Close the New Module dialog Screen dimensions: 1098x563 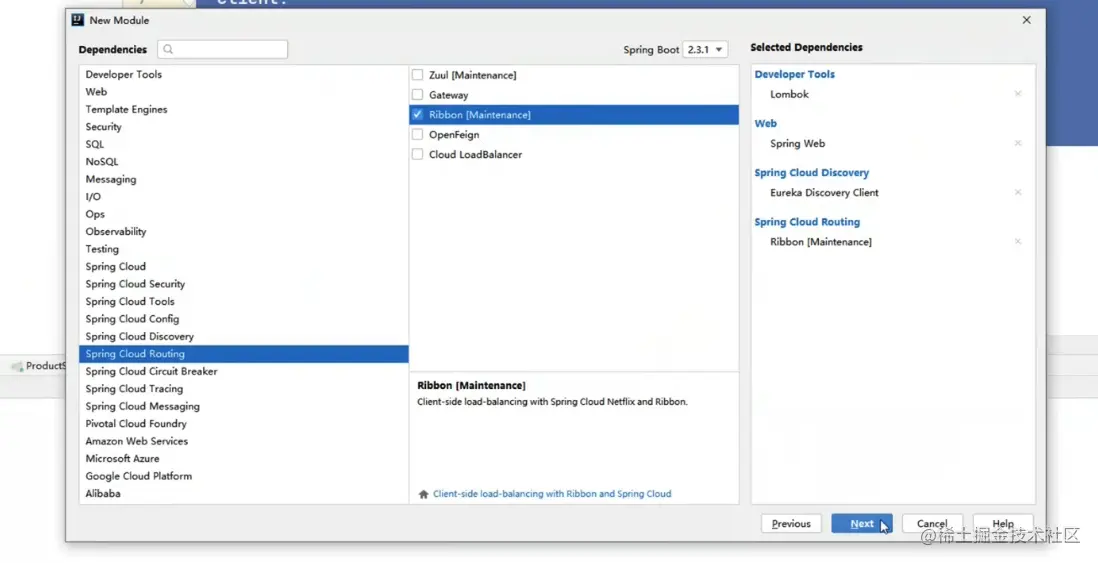pyautogui.click(x=1027, y=20)
